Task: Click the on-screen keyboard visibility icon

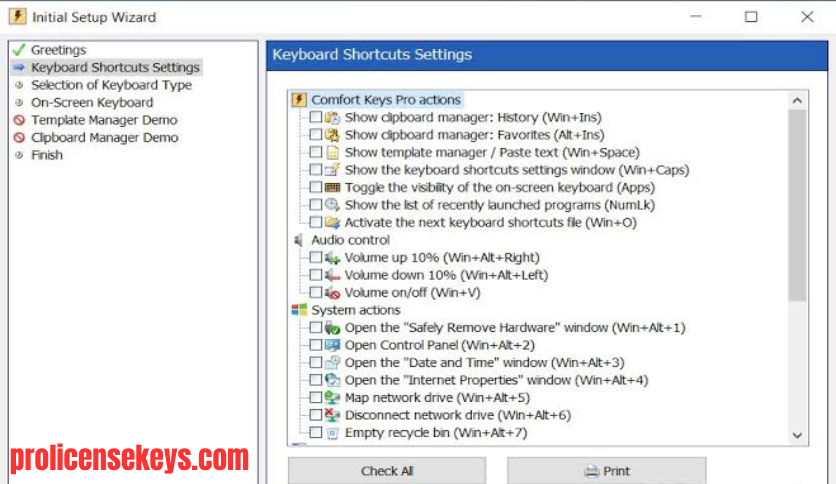Action: [x=332, y=187]
